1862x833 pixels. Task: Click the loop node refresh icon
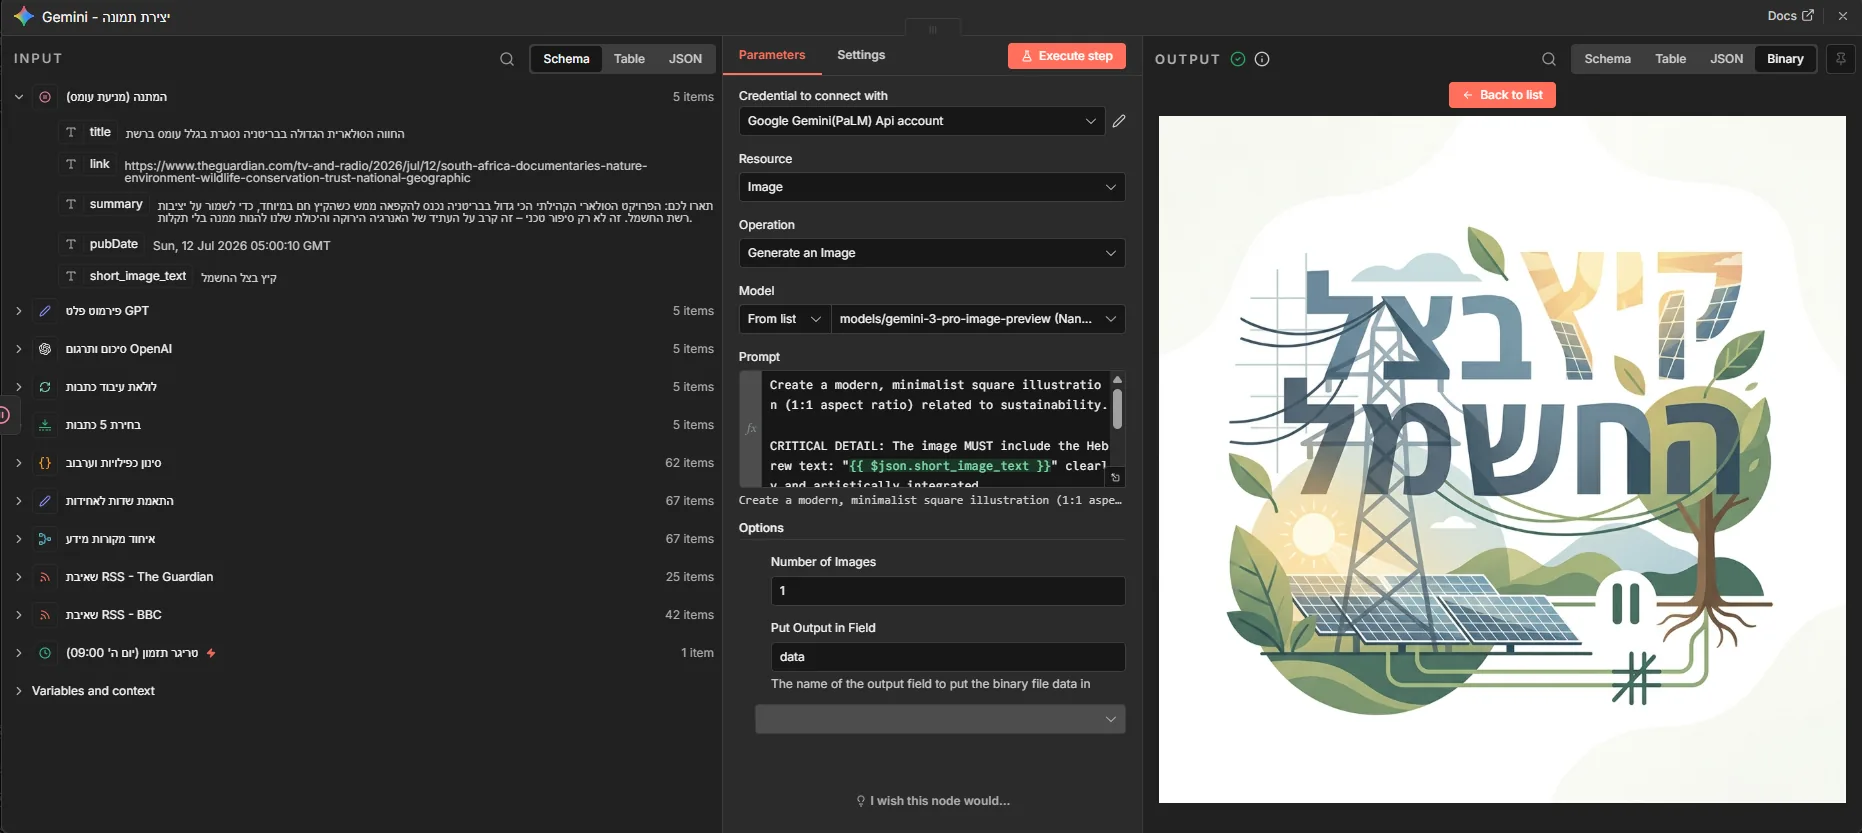point(45,387)
